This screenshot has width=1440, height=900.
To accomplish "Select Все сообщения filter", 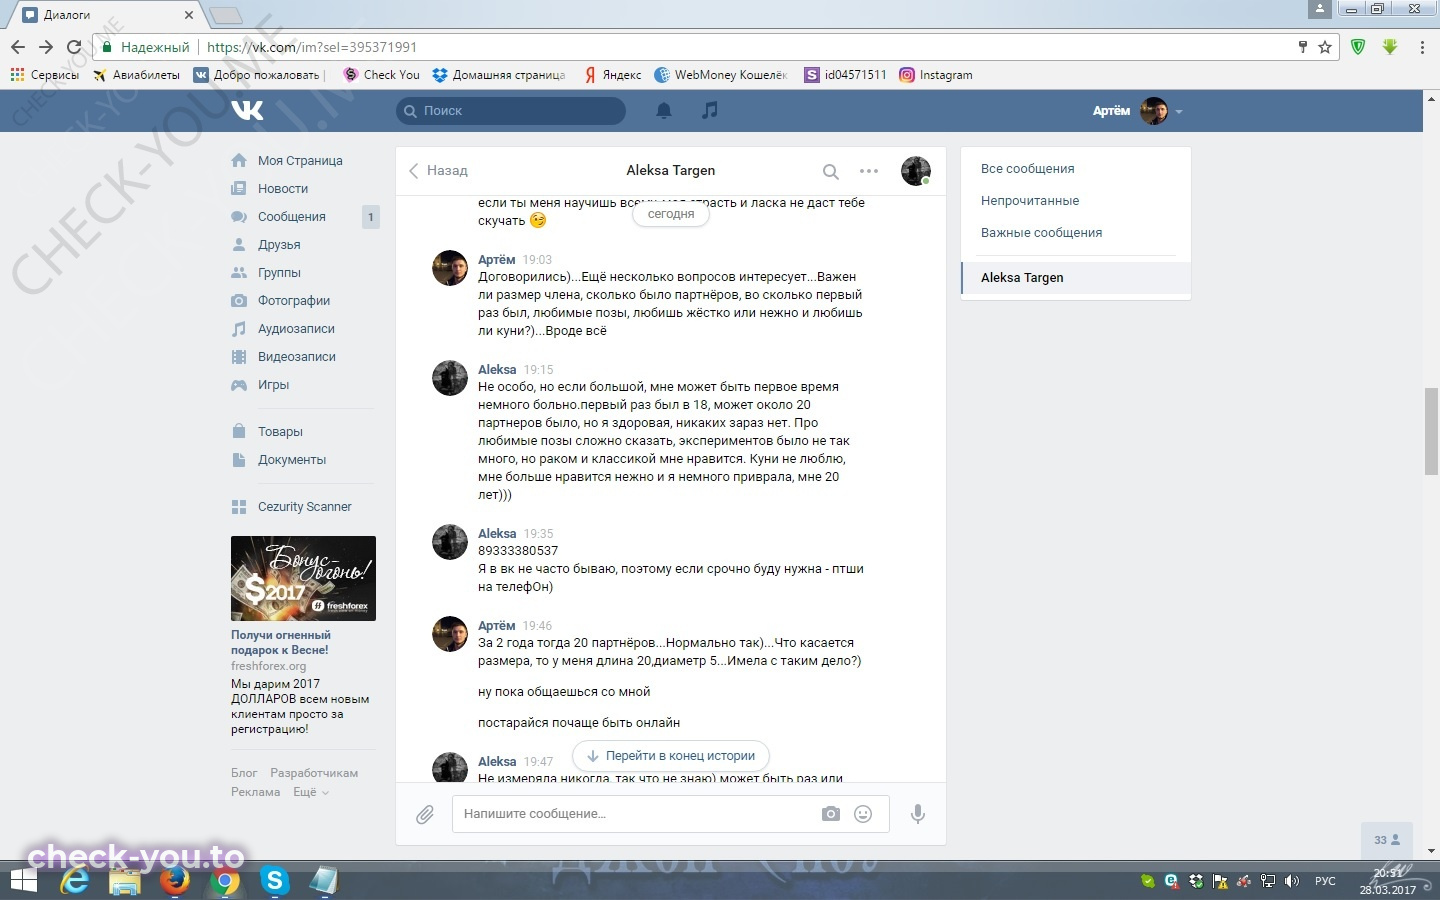I will (1028, 169).
